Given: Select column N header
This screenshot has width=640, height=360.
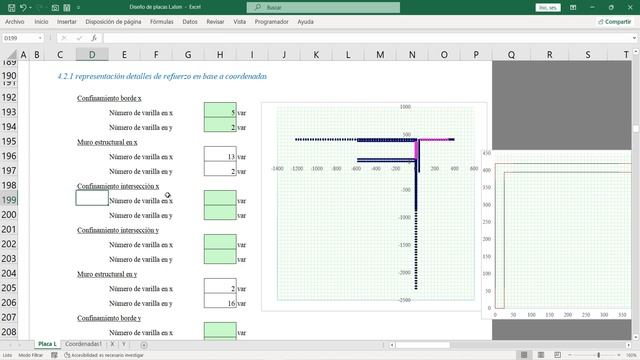Looking at the screenshot, I should pyautogui.click(x=412, y=54).
